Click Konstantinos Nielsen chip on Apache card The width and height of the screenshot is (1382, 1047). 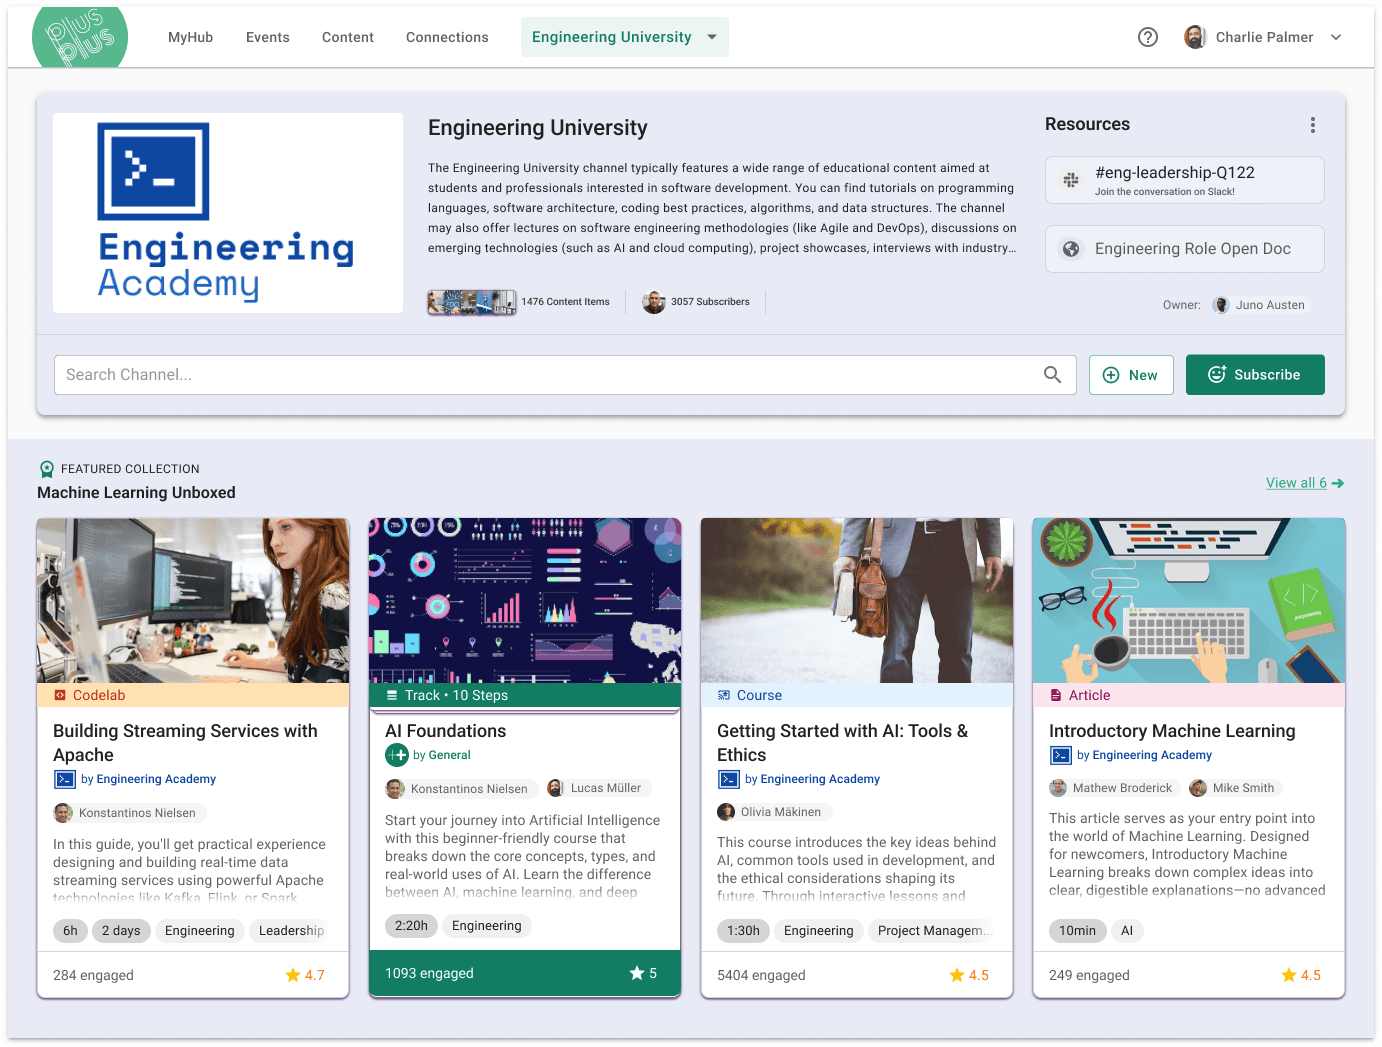[x=129, y=813]
